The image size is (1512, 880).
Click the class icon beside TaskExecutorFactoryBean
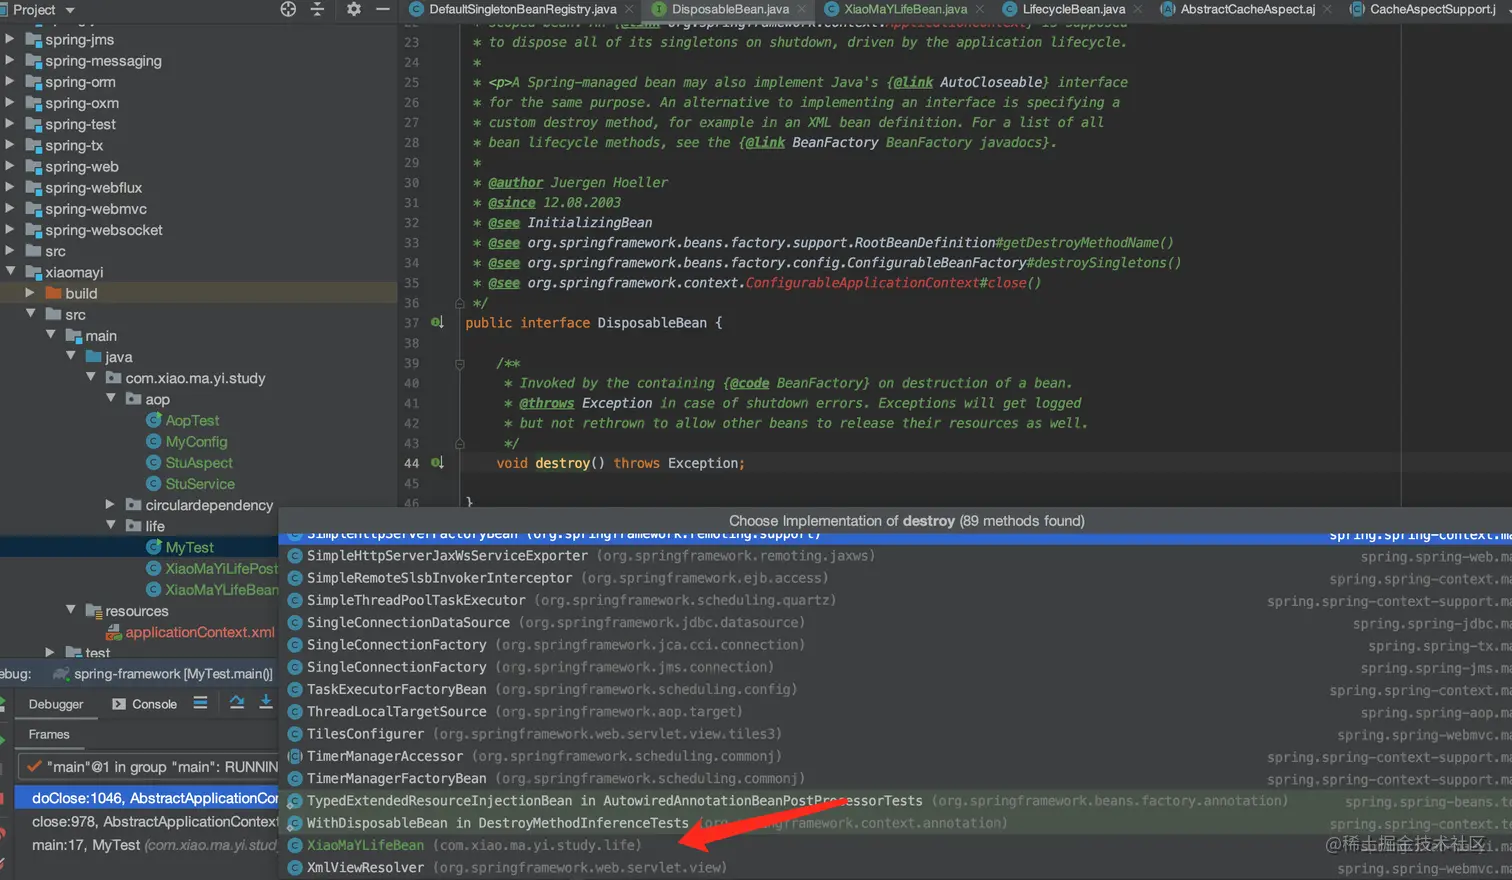point(295,689)
